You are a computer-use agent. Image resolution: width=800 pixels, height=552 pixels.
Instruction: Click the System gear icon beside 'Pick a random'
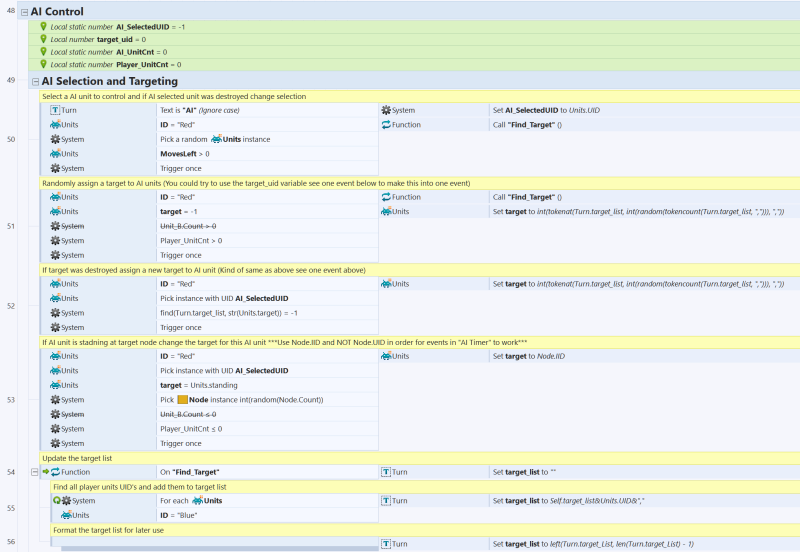tap(55, 140)
